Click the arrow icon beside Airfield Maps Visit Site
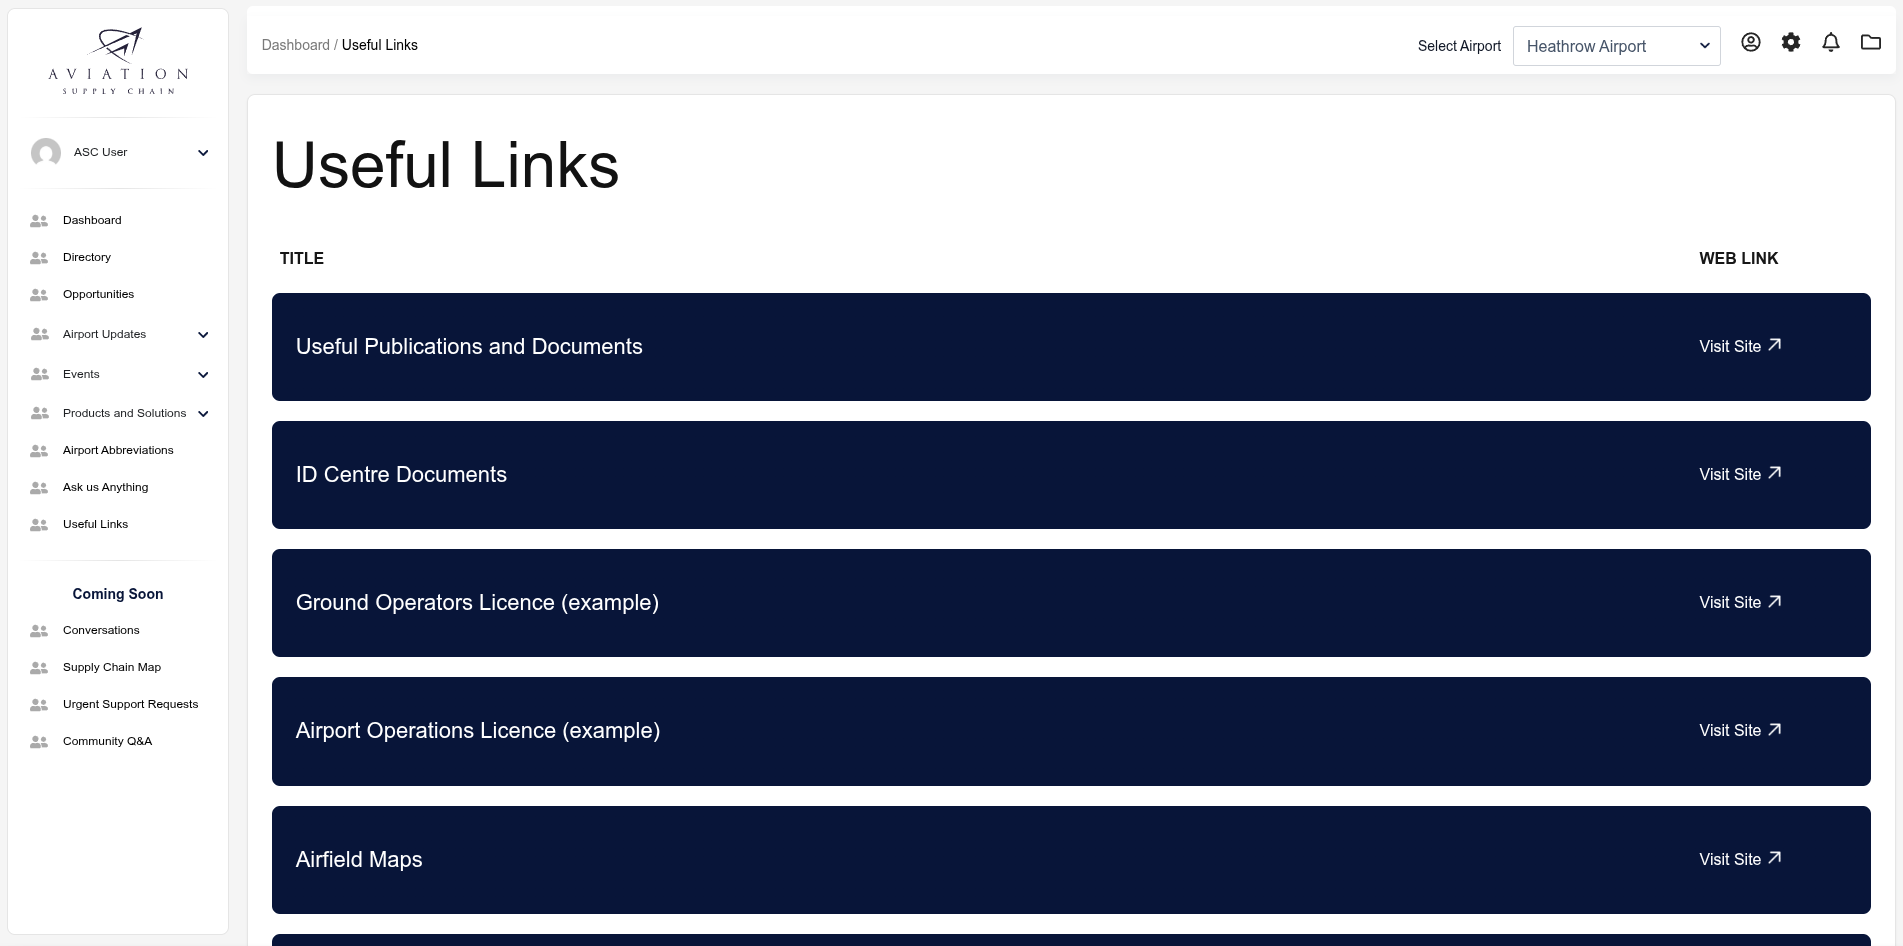This screenshot has height=946, width=1903. tap(1775, 858)
